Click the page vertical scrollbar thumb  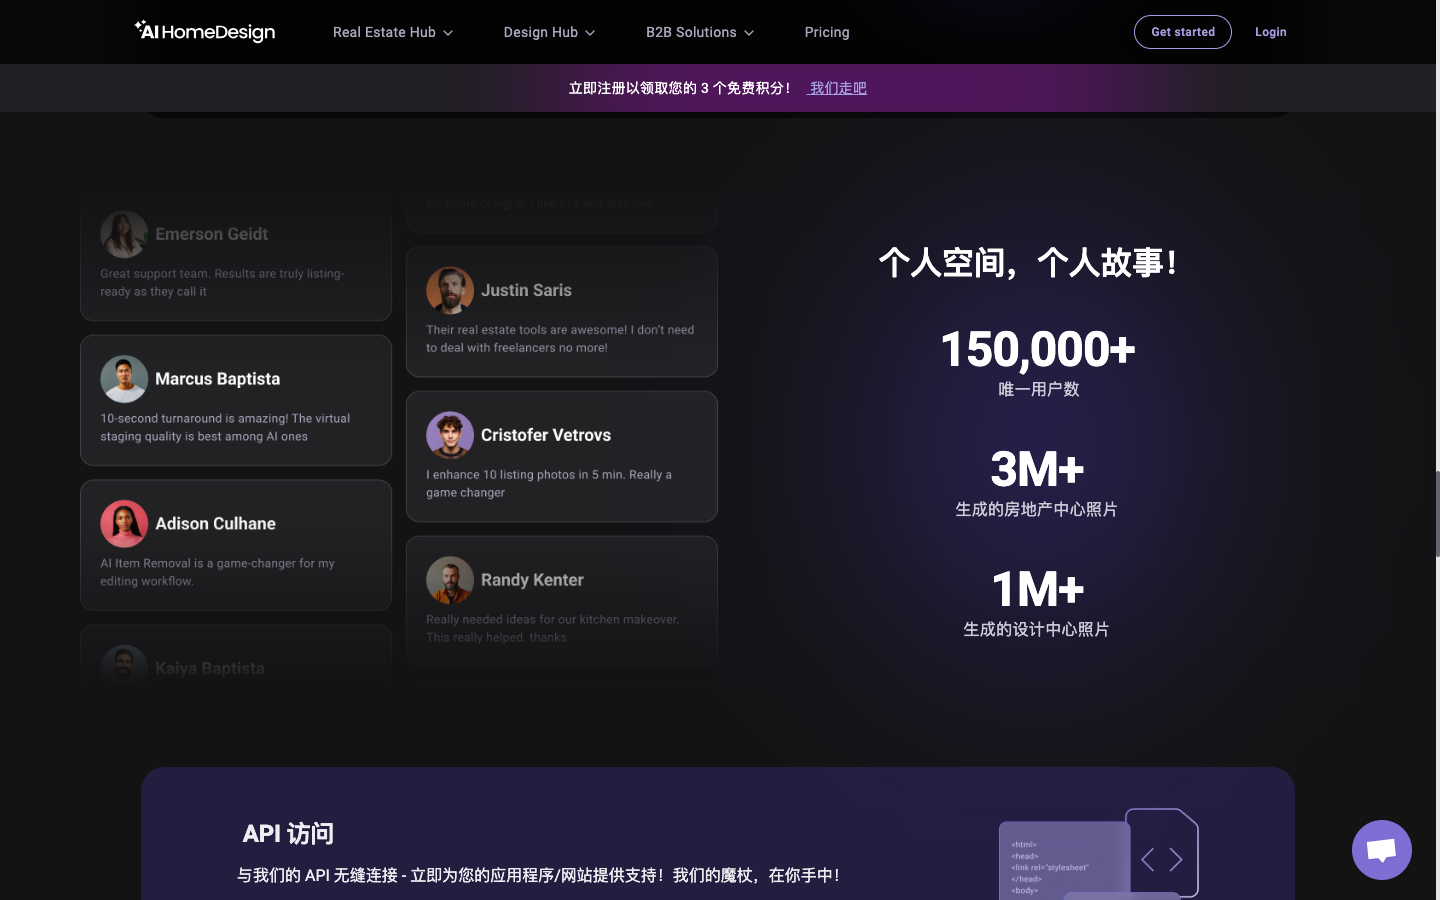1437,513
